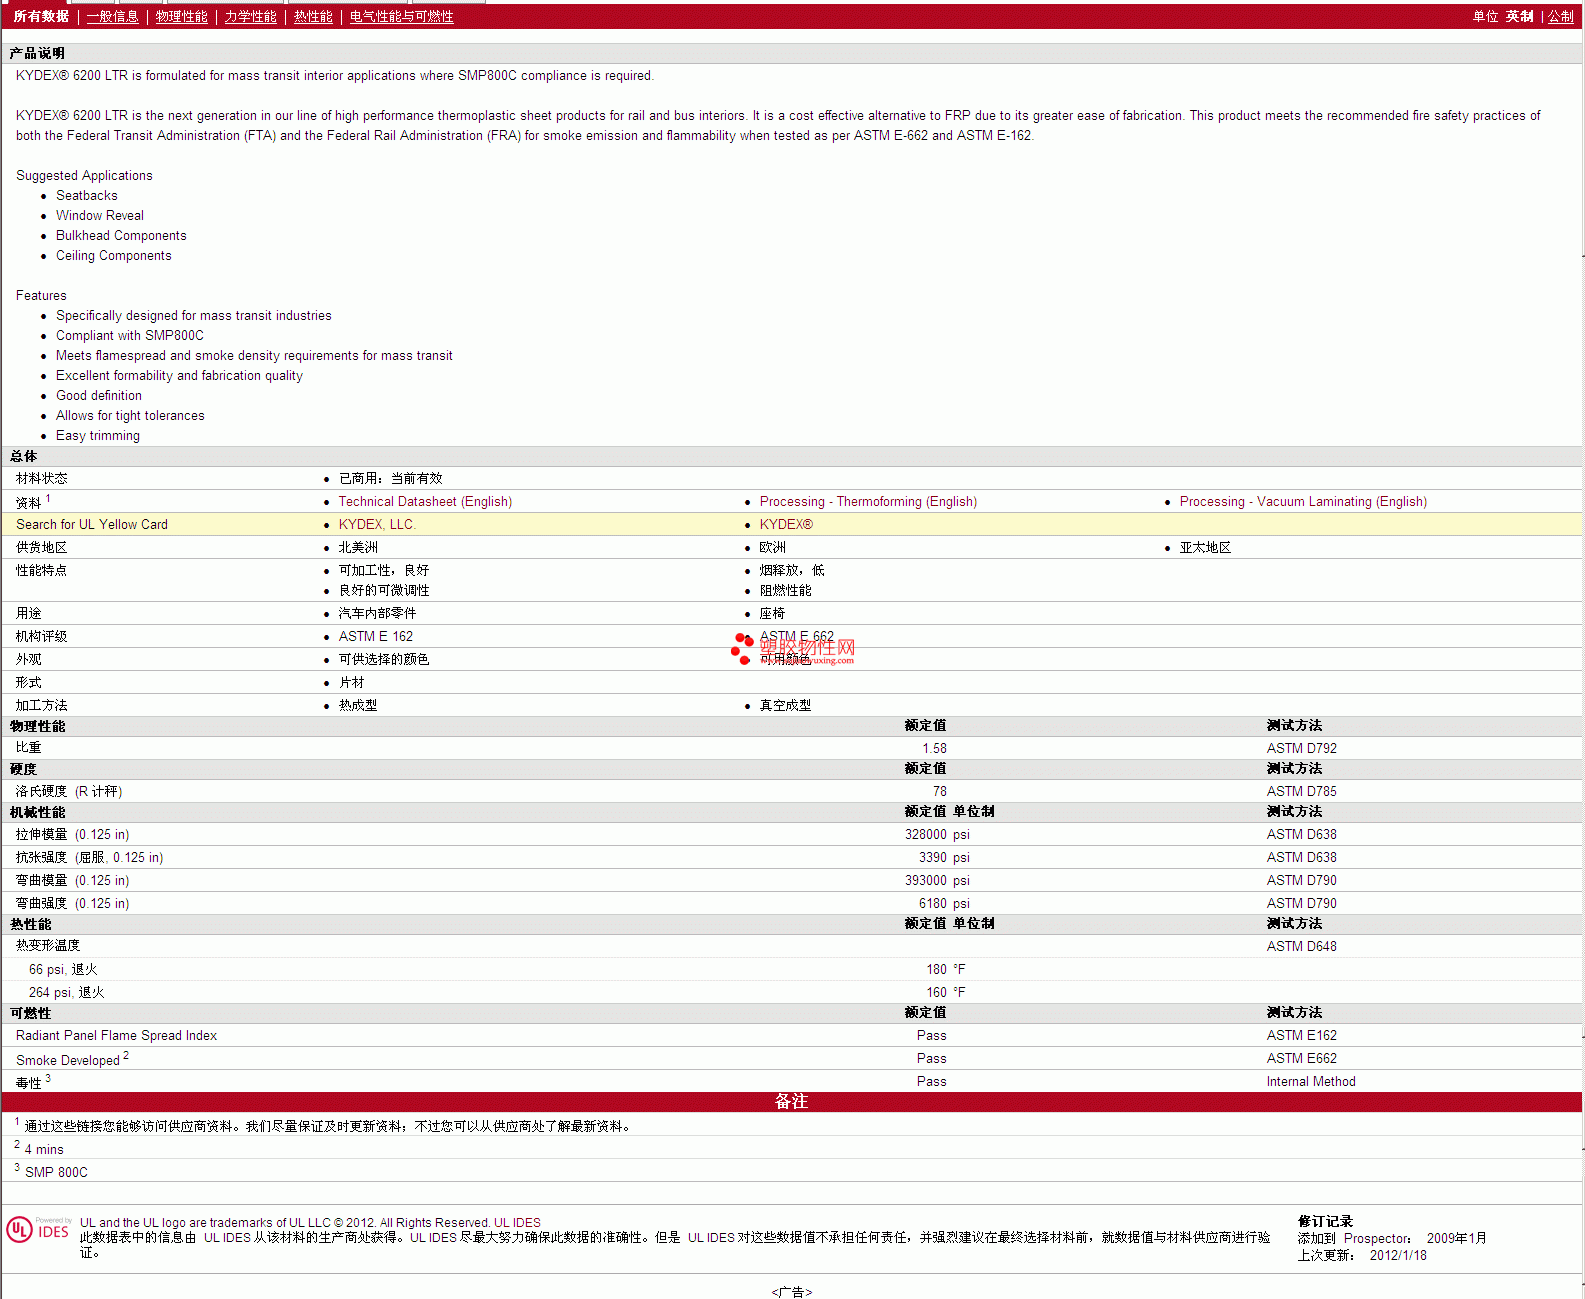Image resolution: width=1585 pixels, height=1299 pixels.
Task: Click the '4 mins' footnote
Action: tap(44, 1150)
